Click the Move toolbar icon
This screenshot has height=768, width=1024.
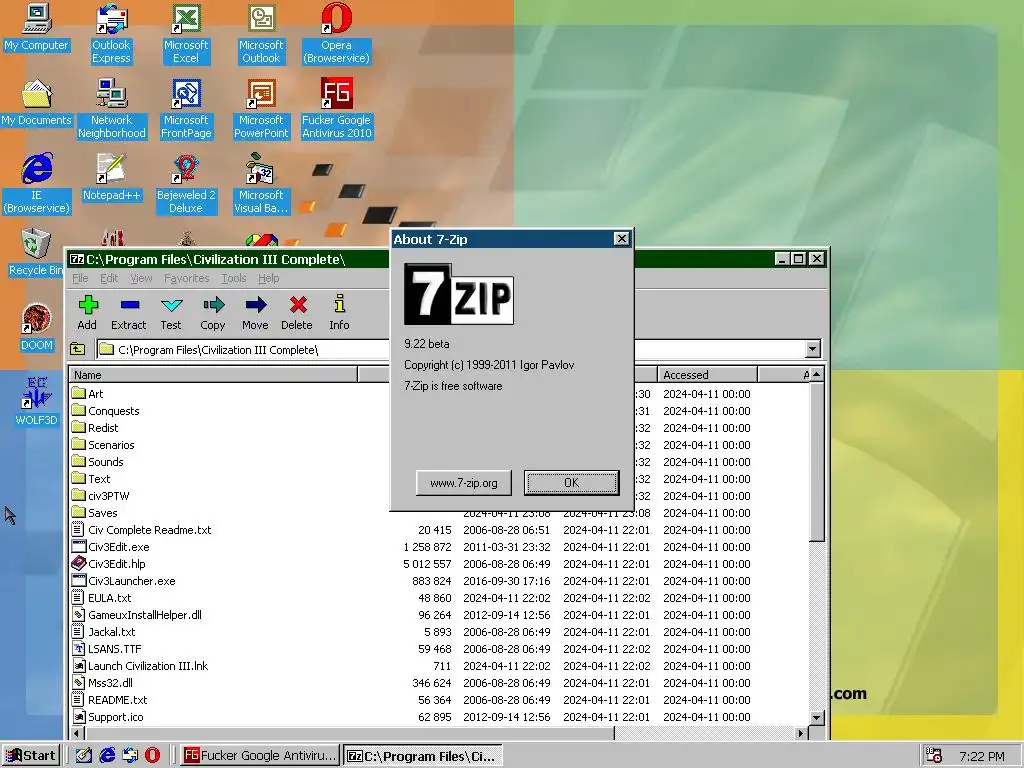pyautogui.click(x=255, y=313)
